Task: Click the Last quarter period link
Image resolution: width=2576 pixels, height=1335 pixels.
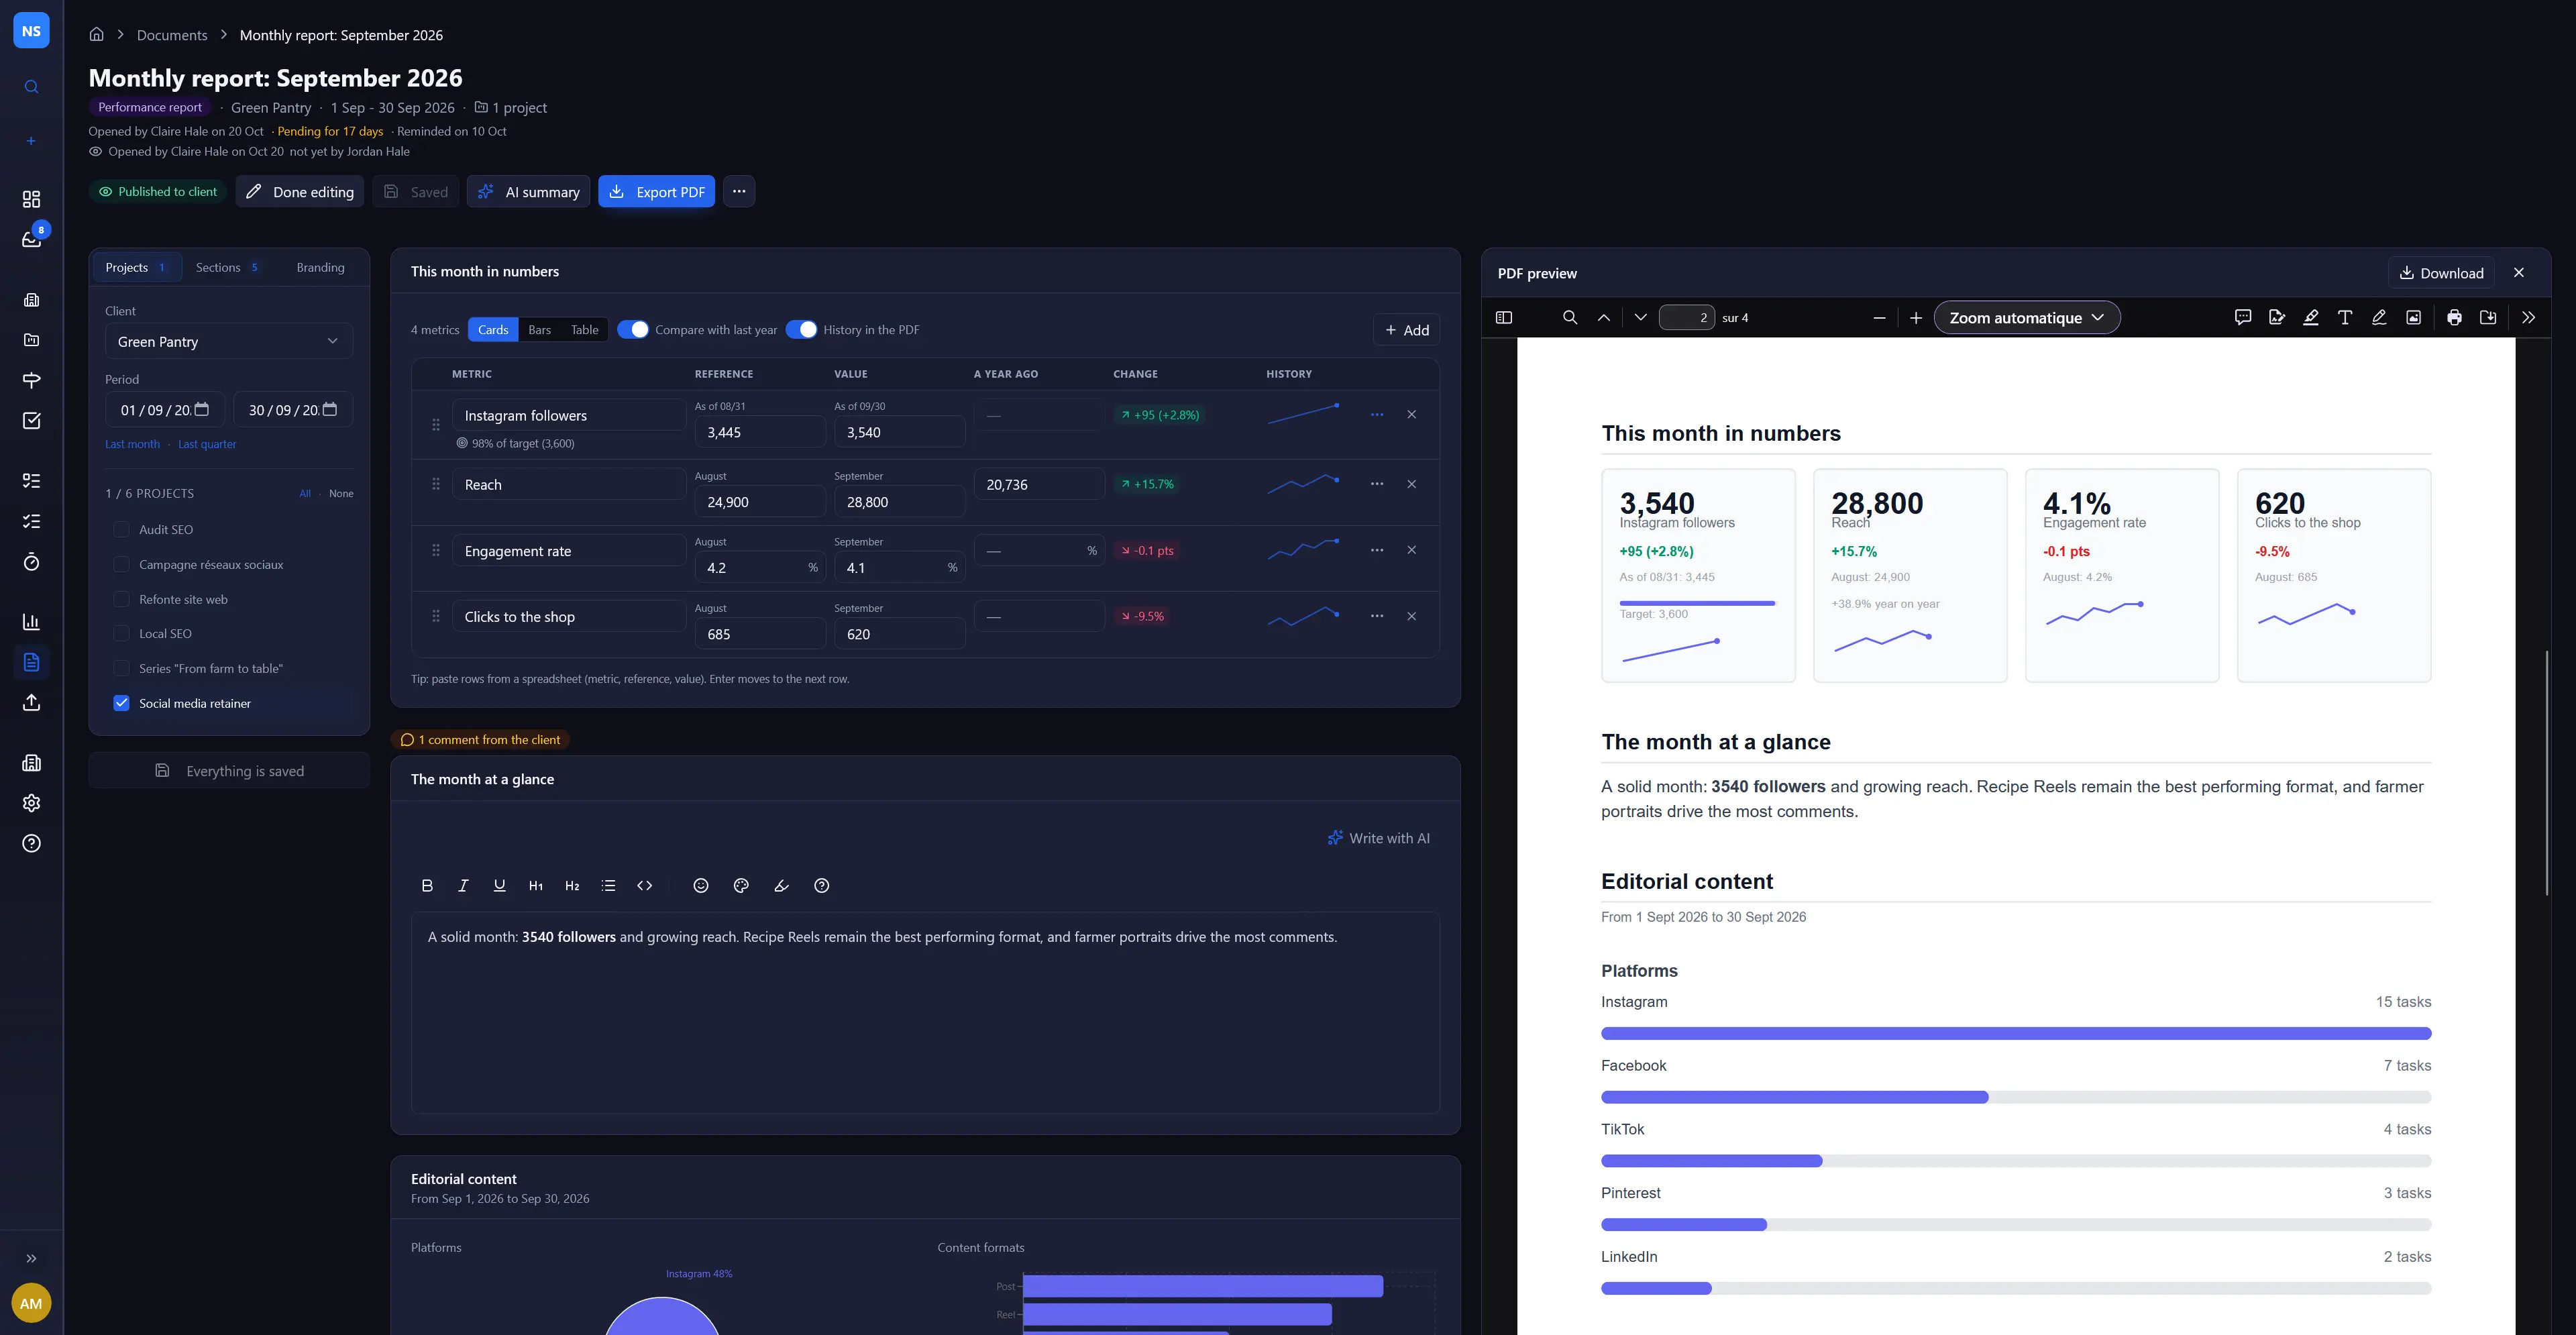Action: click(x=207, y=444)
